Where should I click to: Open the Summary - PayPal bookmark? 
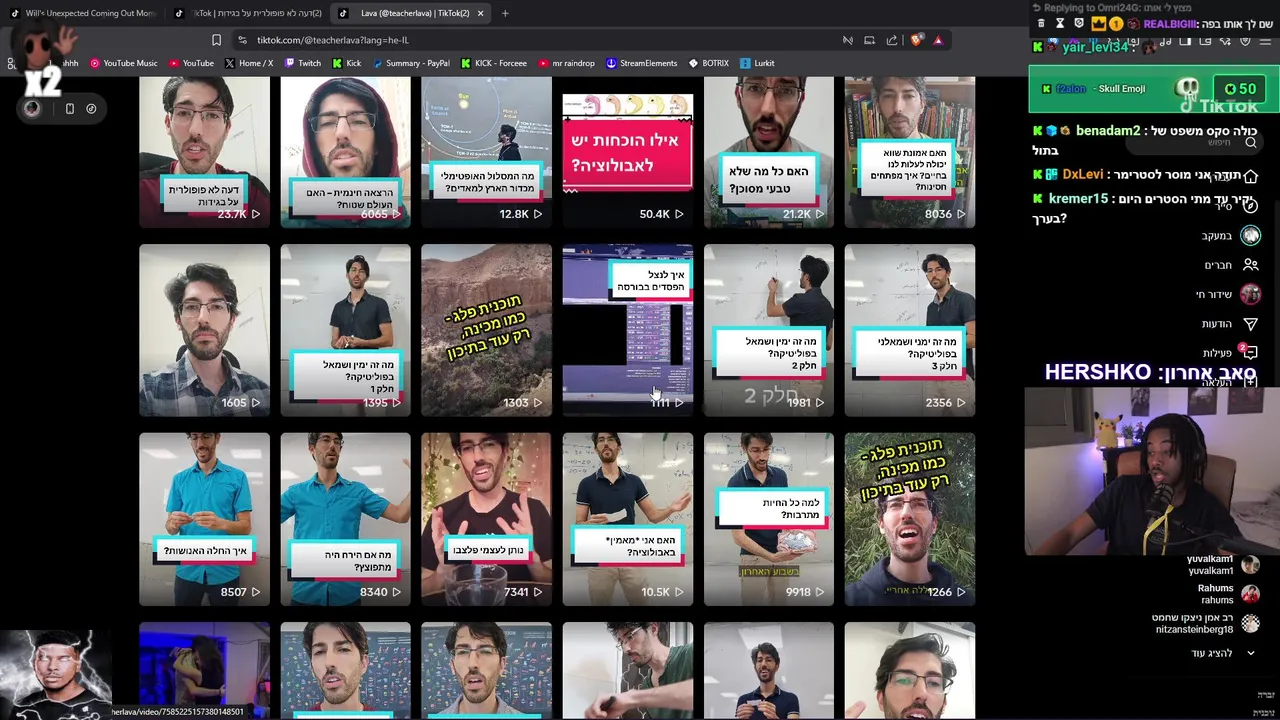pyautogui.click(x=411, y=63)
